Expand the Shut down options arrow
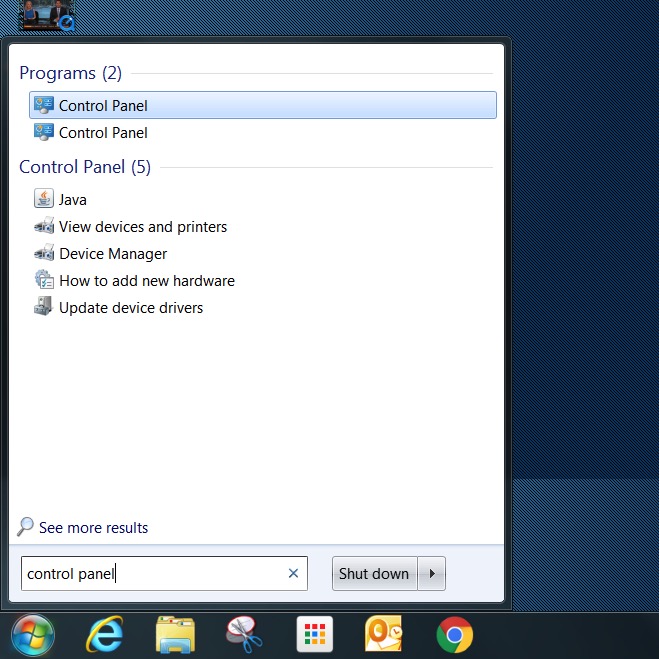Viewport: 659px width, 659px height. pyautogui.click(x=432, y=574)
